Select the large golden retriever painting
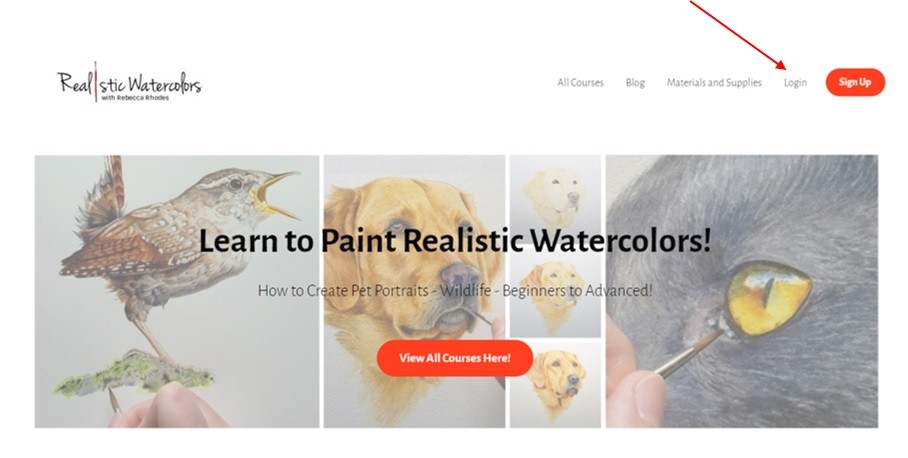 pyautogui.click(x=414, y=291)
